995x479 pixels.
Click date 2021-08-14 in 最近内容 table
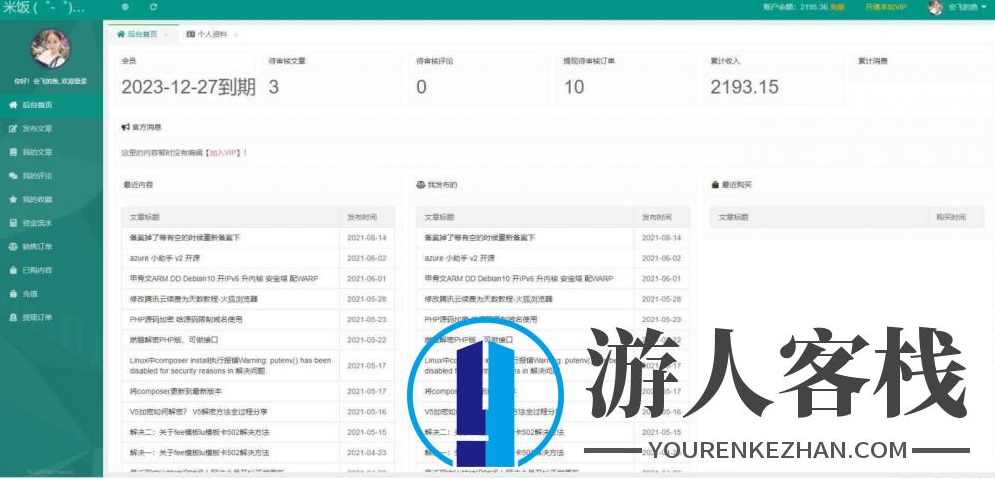tap(367, 237)
